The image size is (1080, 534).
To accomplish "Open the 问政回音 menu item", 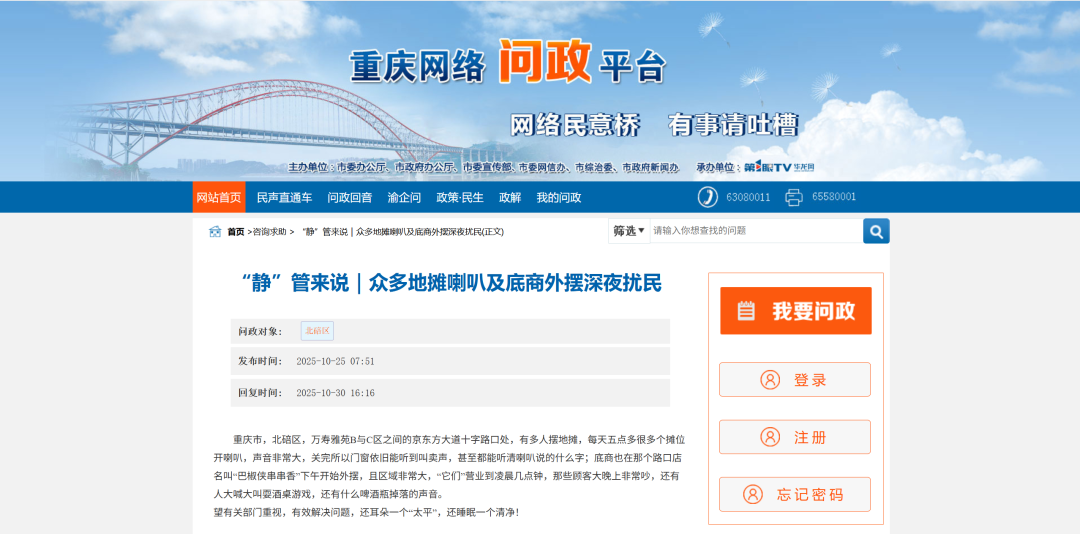I will click(350, 197).
